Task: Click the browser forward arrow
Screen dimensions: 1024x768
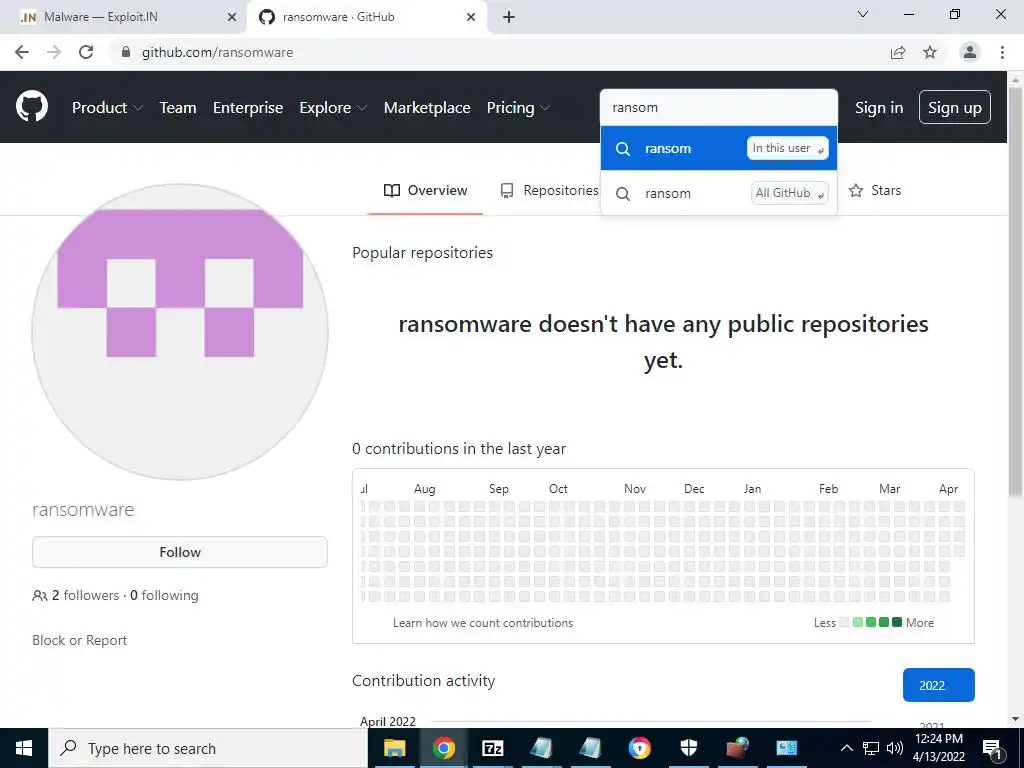Action: click(54, 52)
